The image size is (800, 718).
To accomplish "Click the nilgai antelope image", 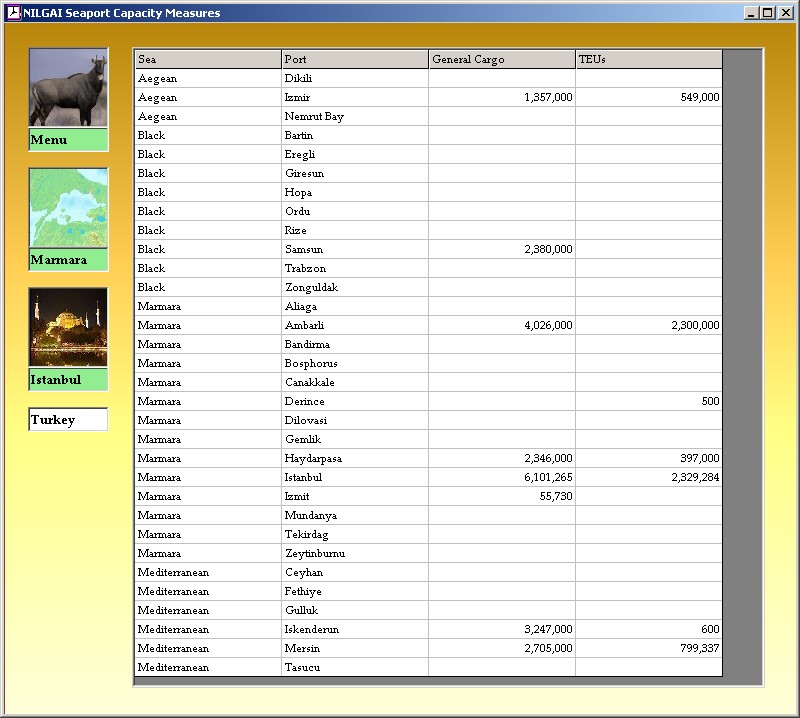I will [68, 88].
